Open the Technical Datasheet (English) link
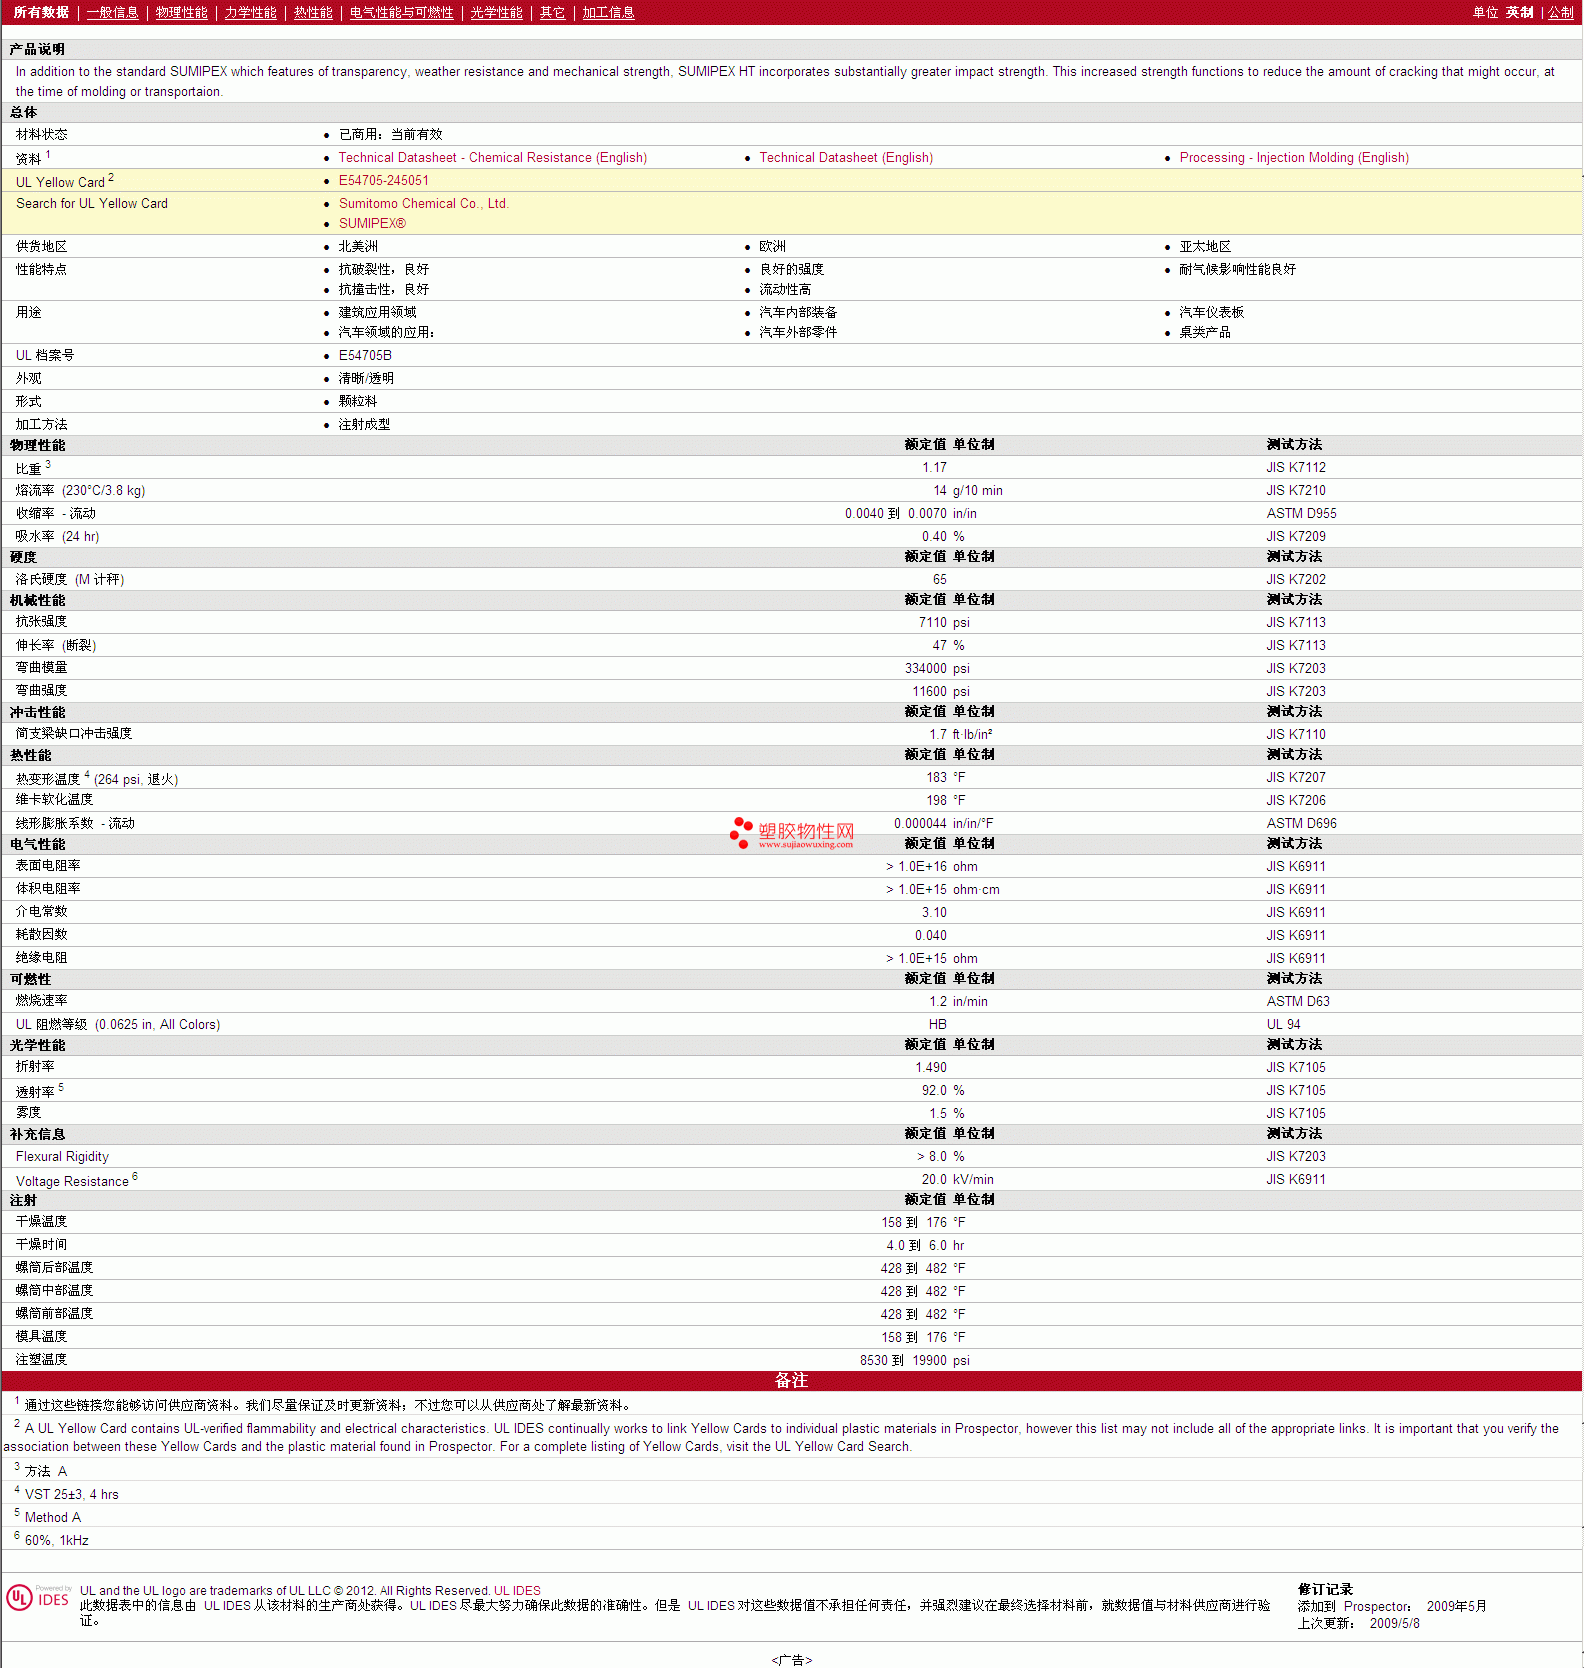This screenshot has width=1584, height=1668. [x=846, y=158]
